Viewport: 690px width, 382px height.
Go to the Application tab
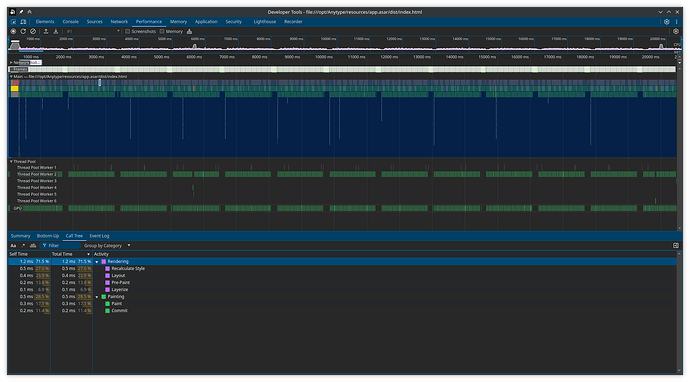coord(206,22)
